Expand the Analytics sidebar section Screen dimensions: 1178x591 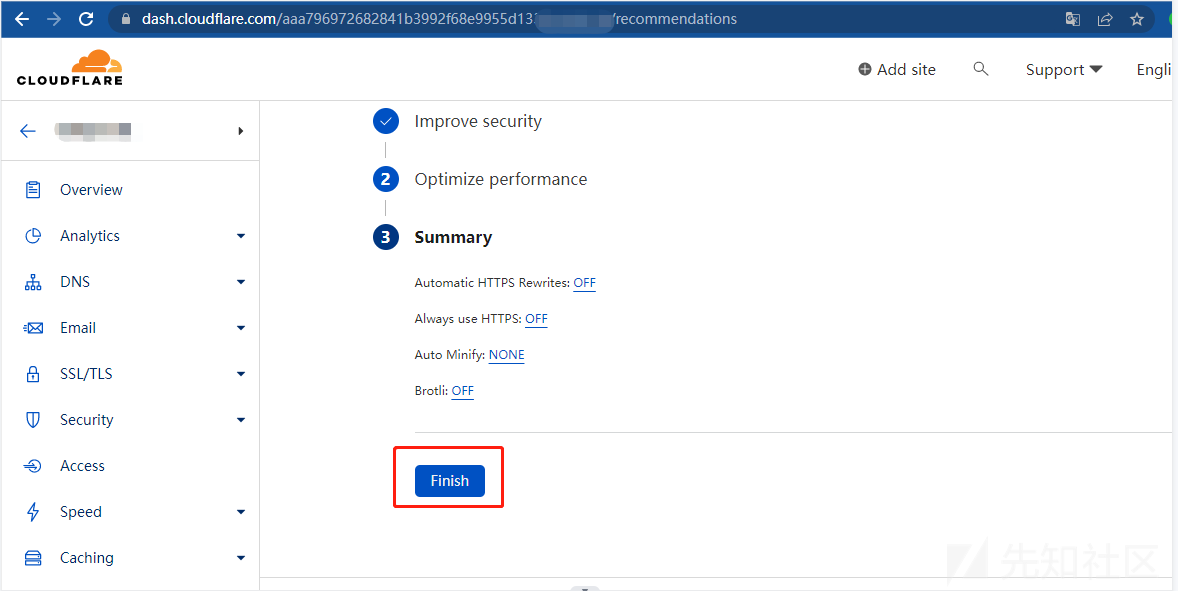(x=241, y=236)
